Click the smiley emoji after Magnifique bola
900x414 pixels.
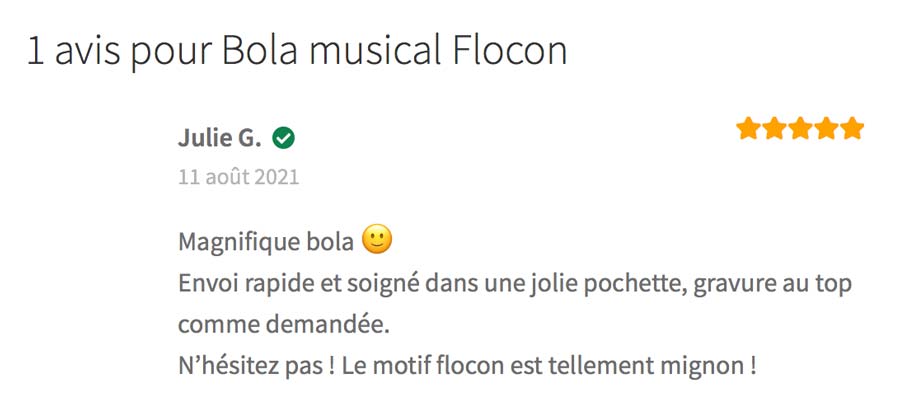[377, 239]
